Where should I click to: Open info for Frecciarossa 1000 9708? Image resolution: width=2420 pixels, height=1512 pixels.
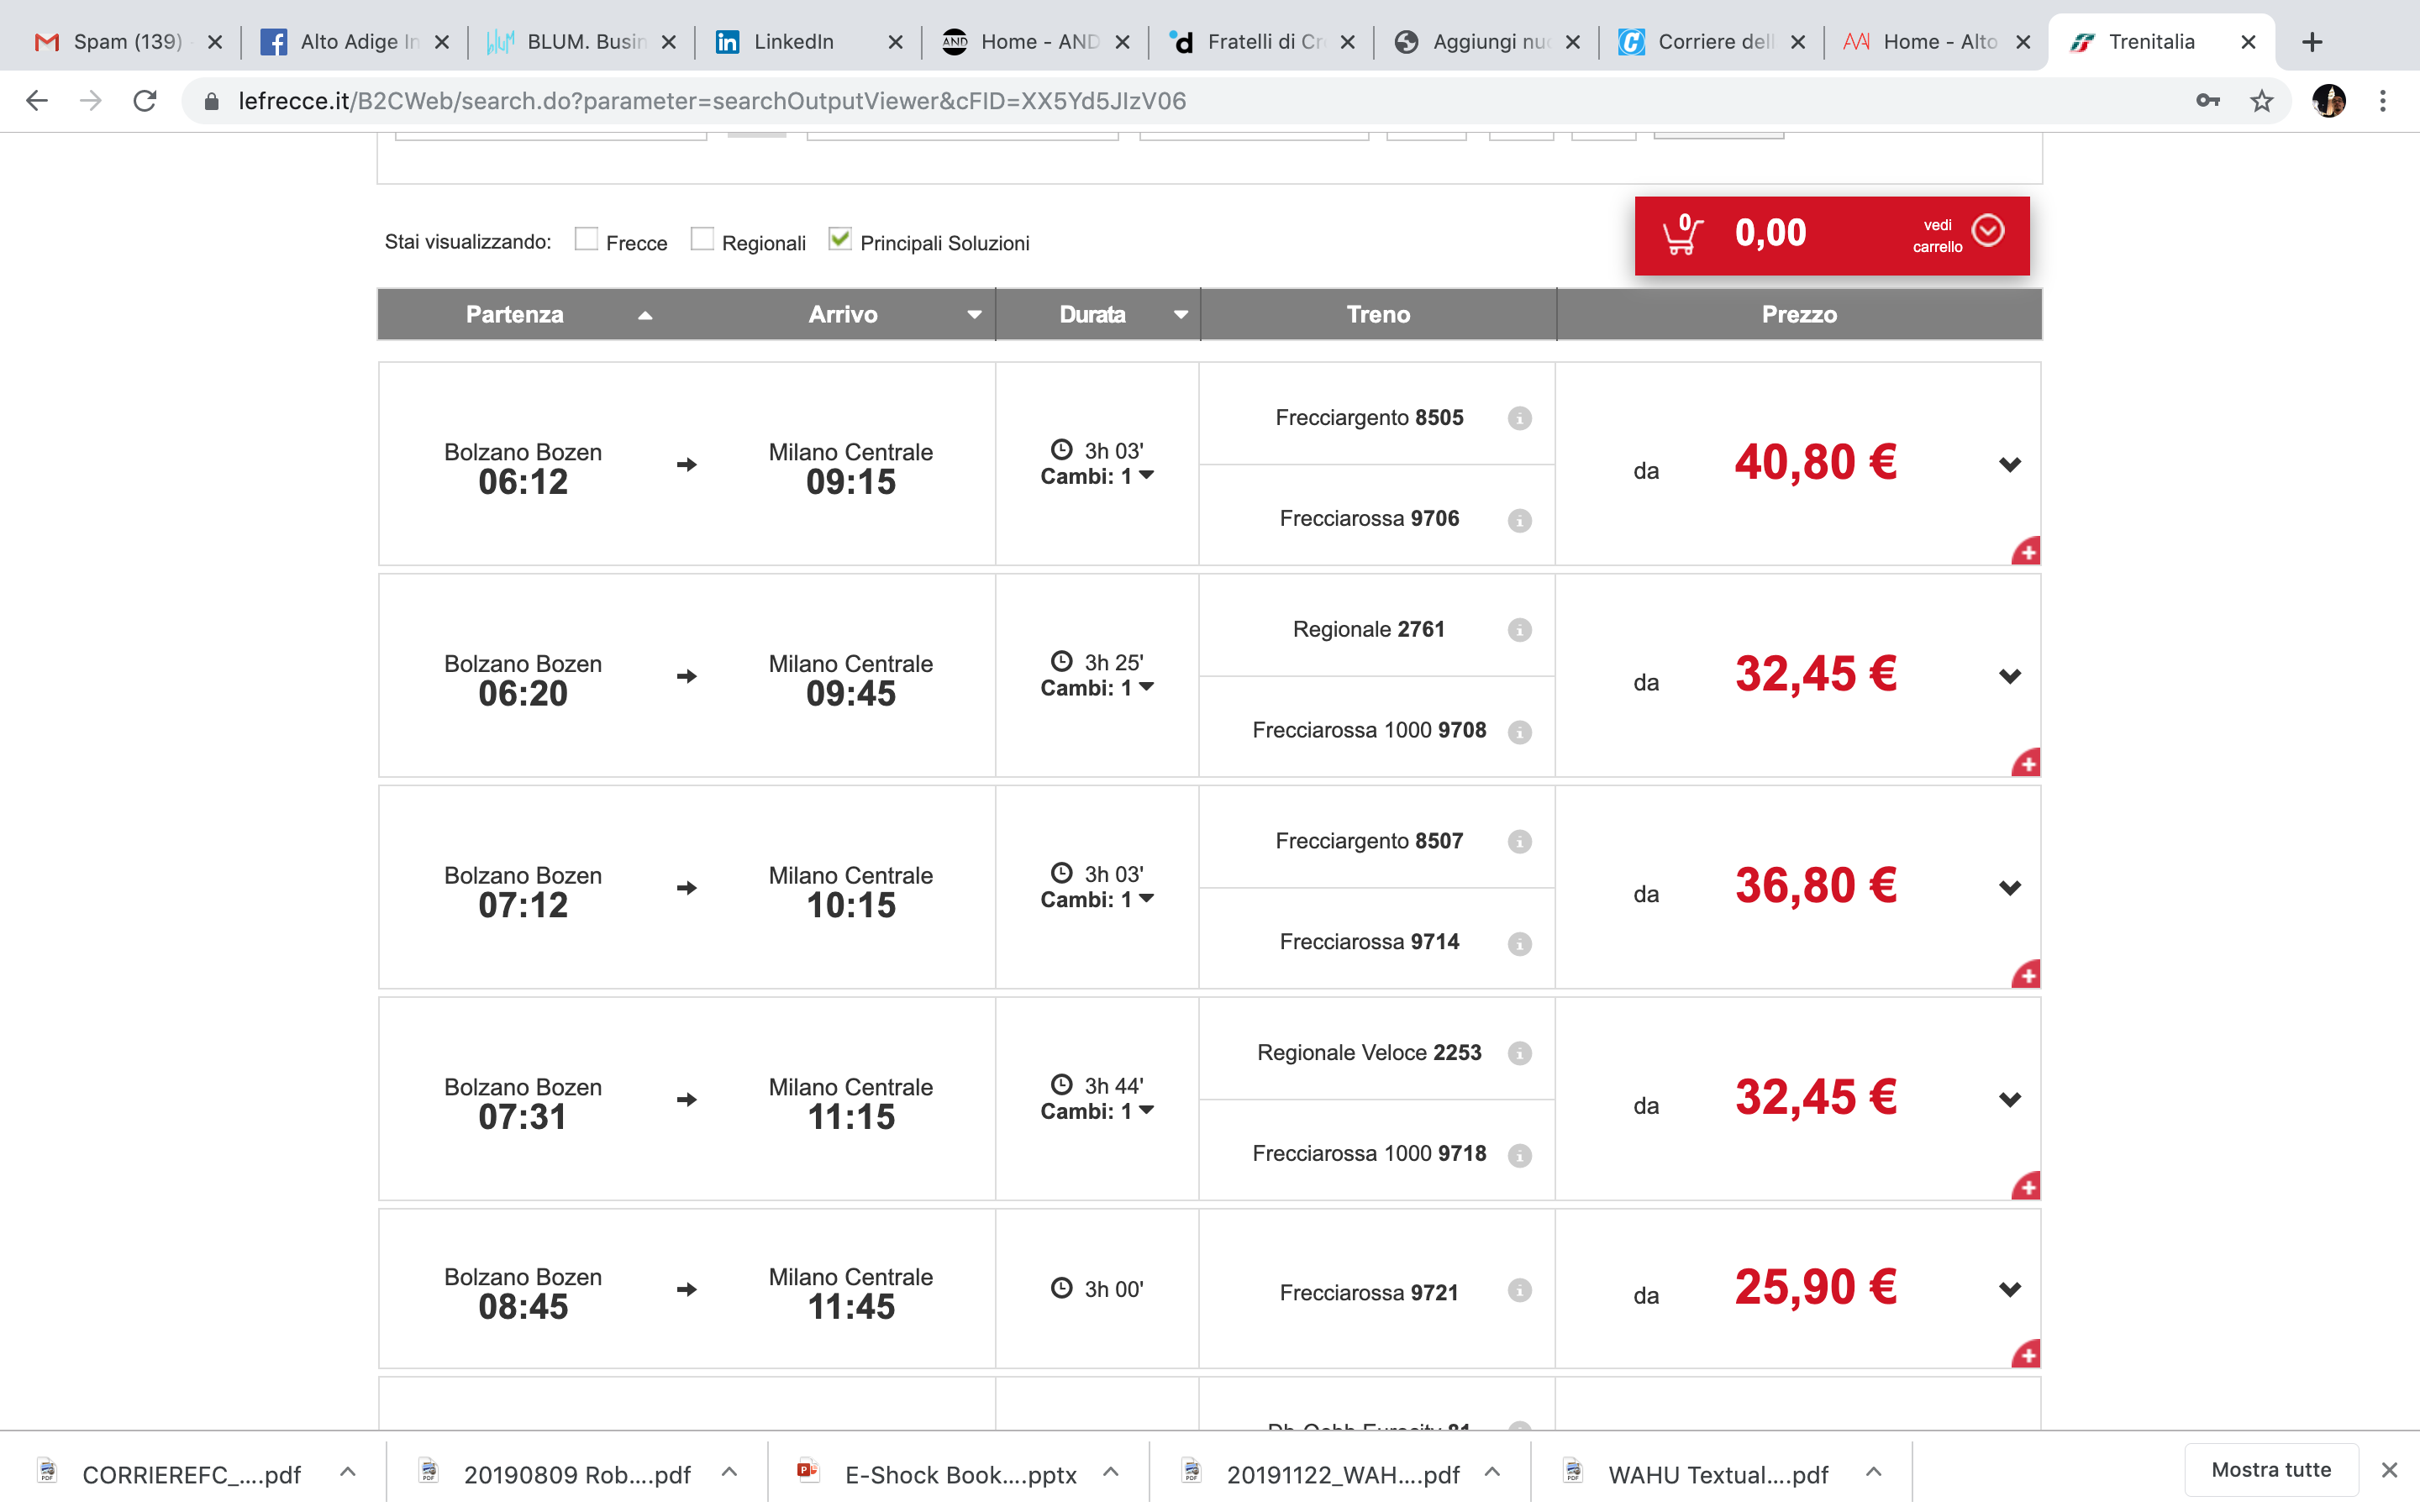(x=1519, y=732)
